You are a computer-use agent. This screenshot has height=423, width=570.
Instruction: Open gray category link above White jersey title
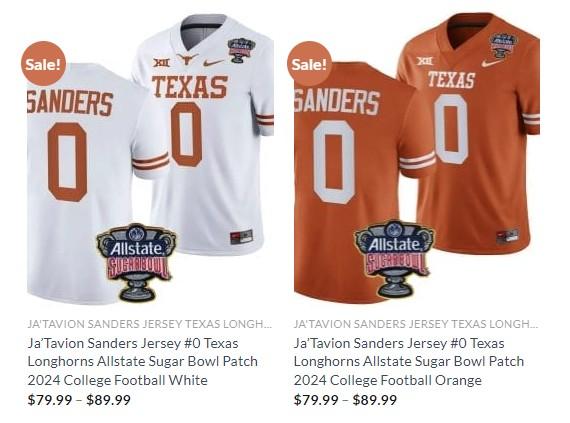pyautogui.click(x=149, y=323)
